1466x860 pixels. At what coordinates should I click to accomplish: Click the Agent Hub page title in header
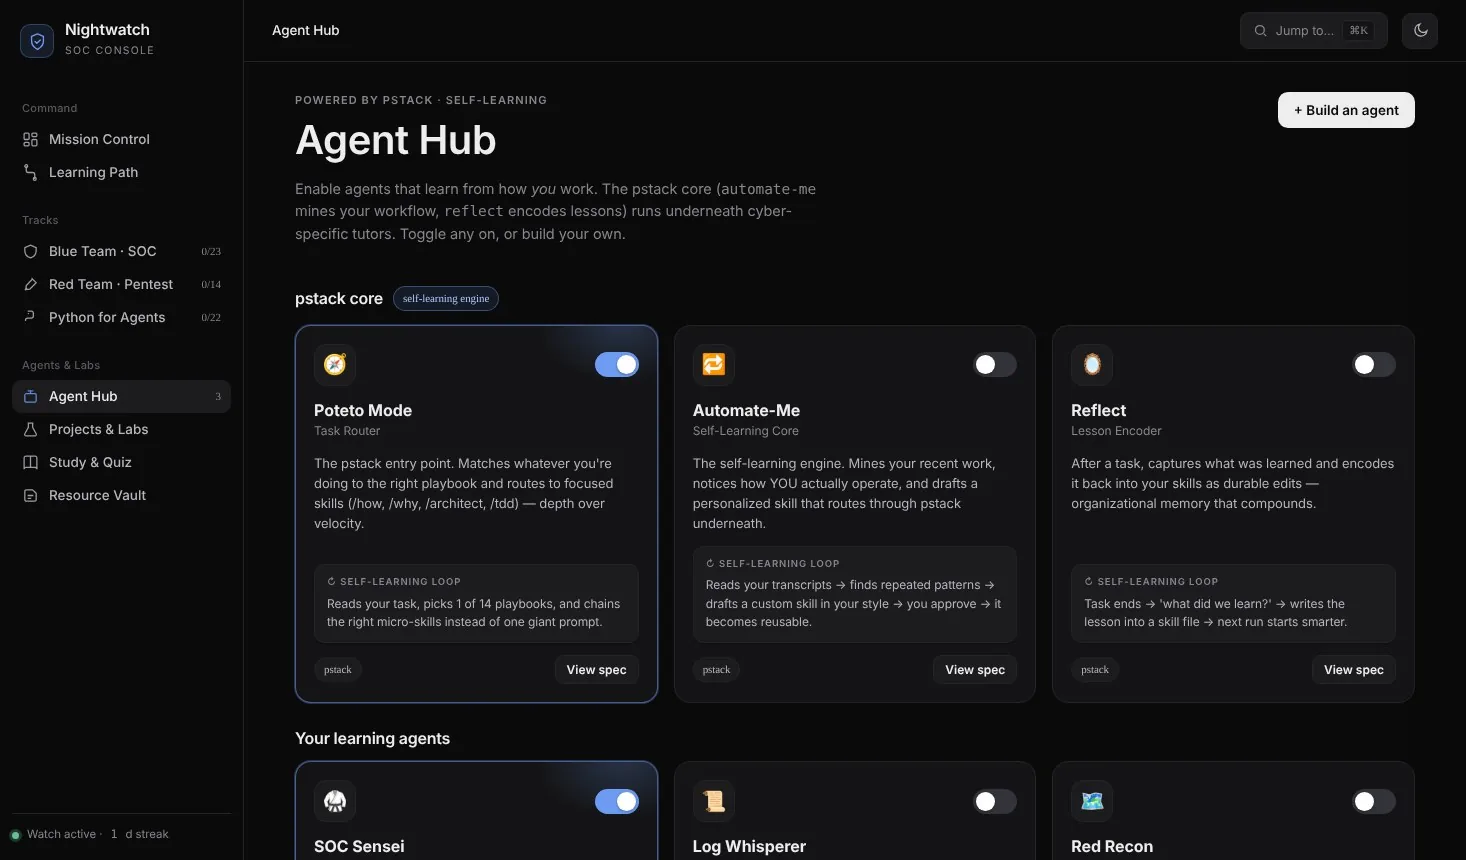click(306, 30)
